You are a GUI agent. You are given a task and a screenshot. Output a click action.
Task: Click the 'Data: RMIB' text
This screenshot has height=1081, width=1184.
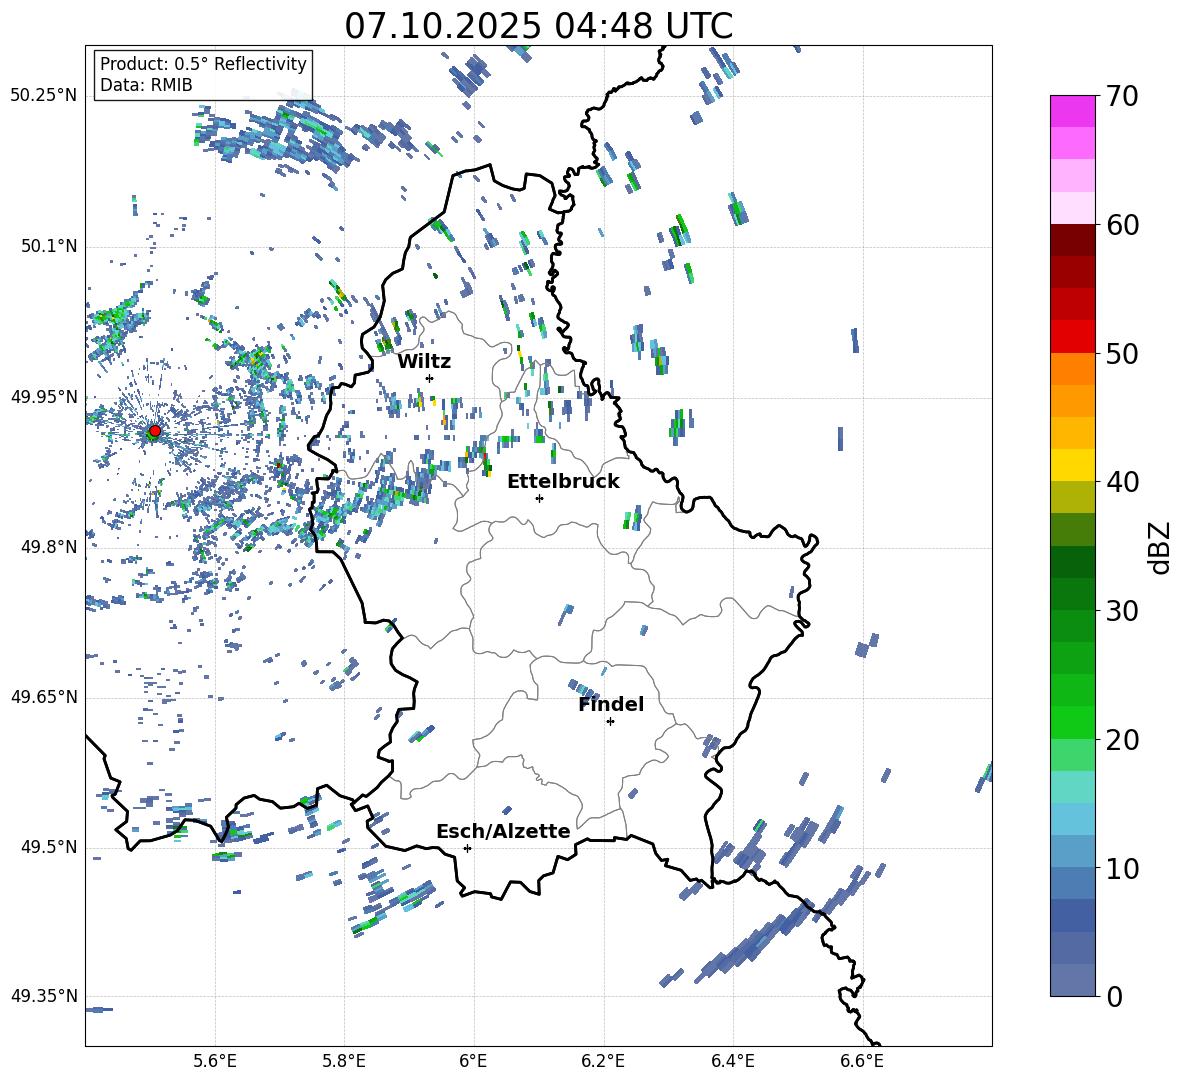(146, 85)
